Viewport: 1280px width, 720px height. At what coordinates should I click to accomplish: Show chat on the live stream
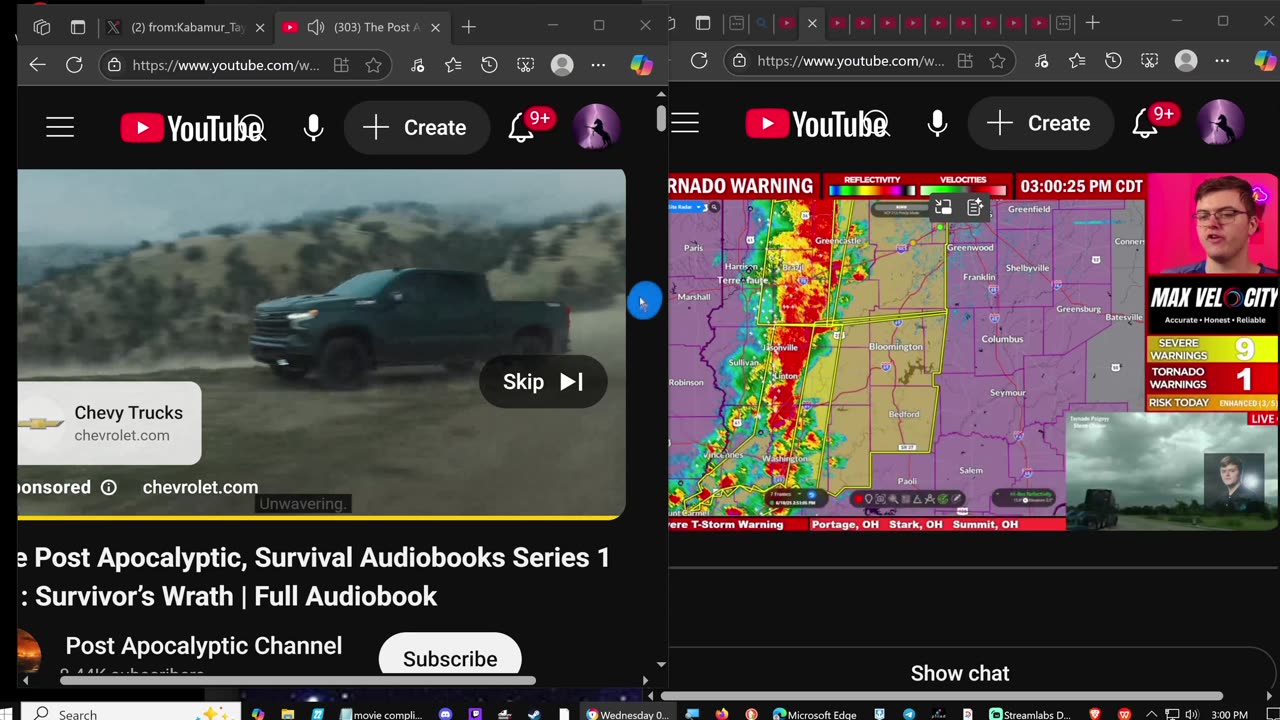(x=960, y=673)
